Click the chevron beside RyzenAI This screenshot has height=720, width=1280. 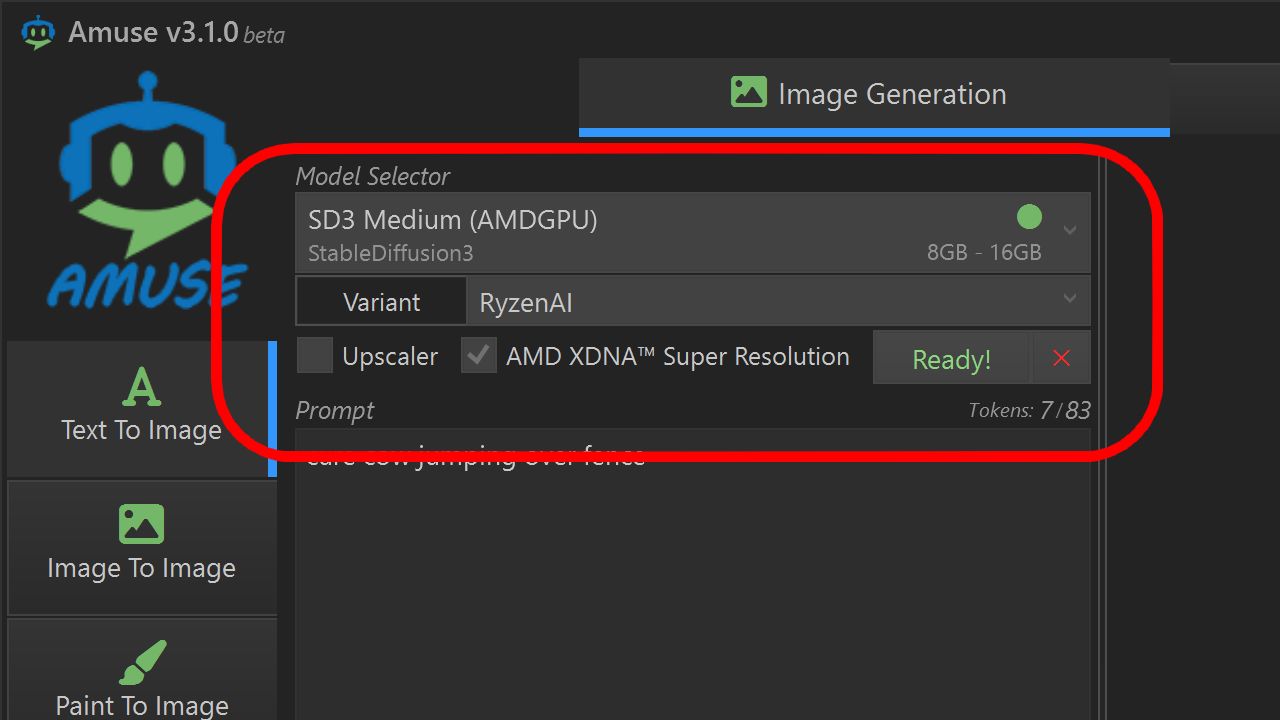tap(1070, 301)
